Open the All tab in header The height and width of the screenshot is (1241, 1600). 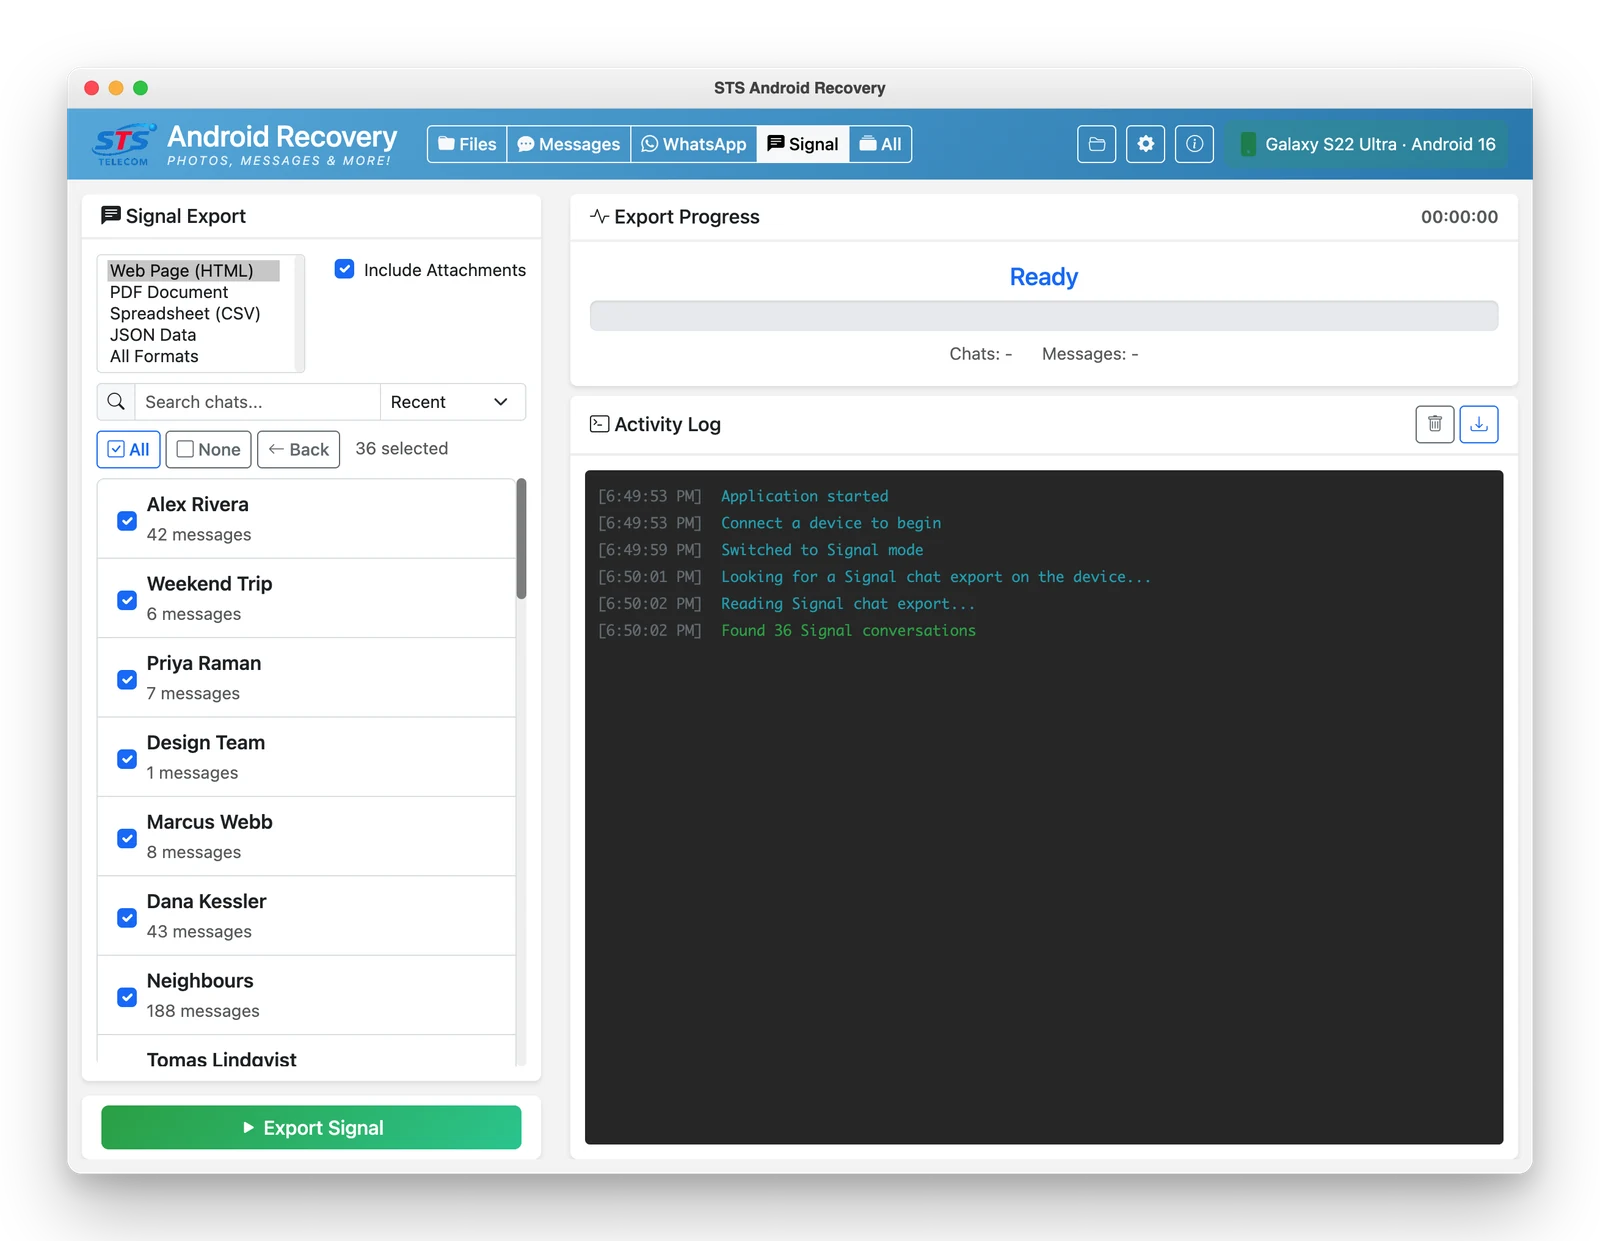click(880, 144)
